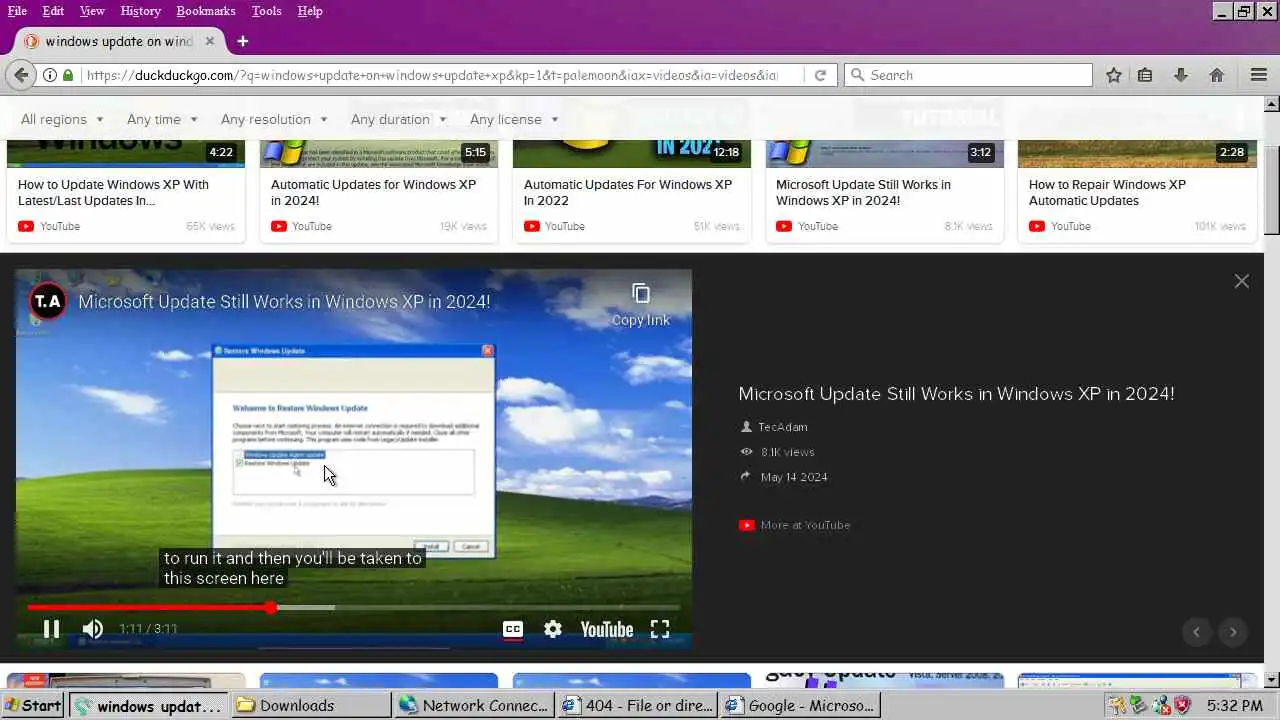Image resolution: width=1280 pixels, height=720 pixels.
Task: Open video on YouTube logo
Action: click(607, 629)
